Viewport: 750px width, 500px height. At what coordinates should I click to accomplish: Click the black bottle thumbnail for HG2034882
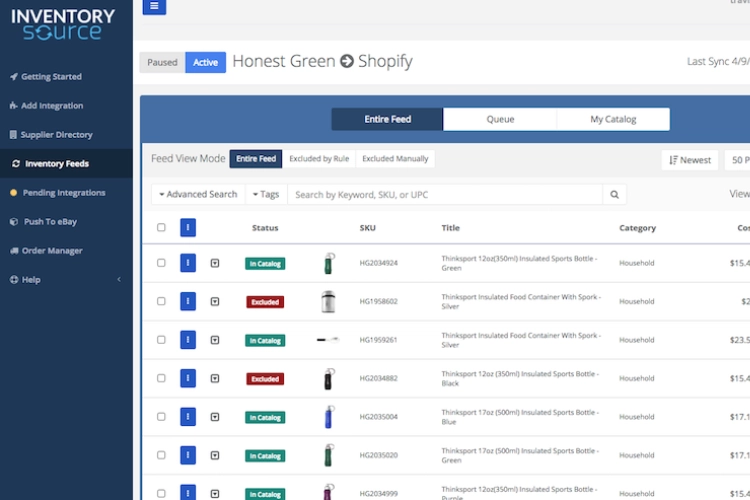click(328, 378)
